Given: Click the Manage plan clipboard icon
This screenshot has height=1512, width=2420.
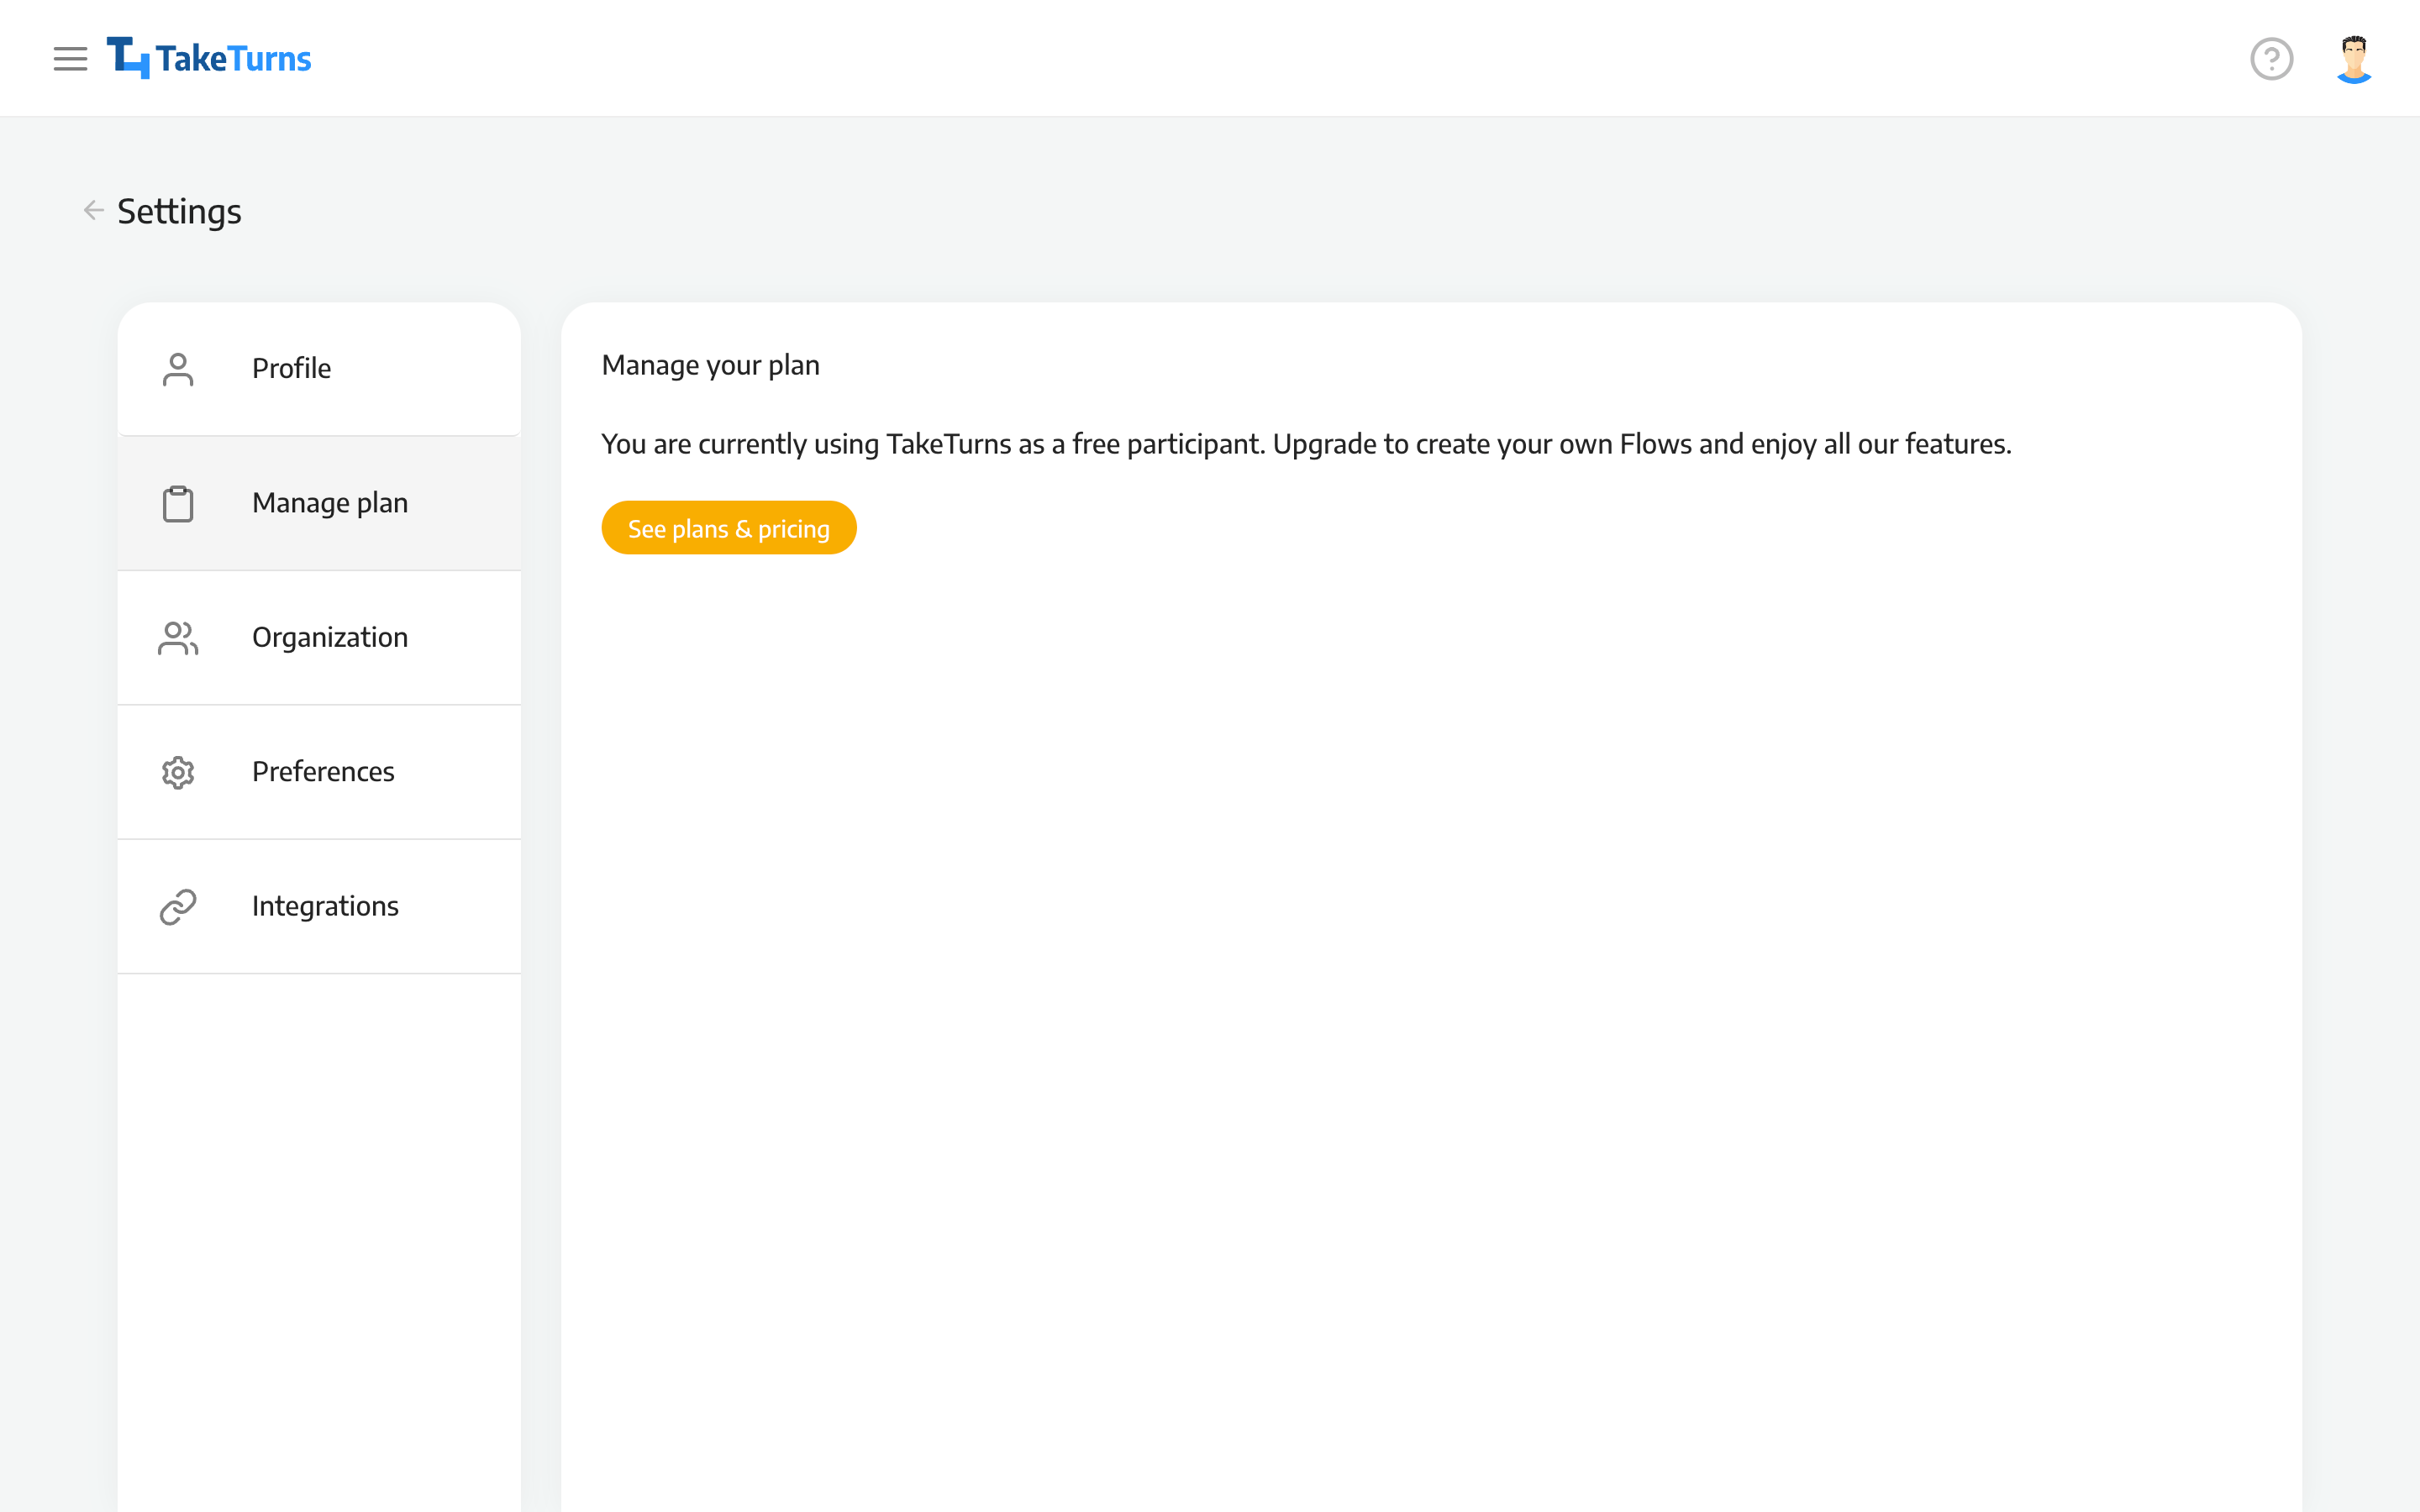Looking at the screenshot, I should click(178, 503).
